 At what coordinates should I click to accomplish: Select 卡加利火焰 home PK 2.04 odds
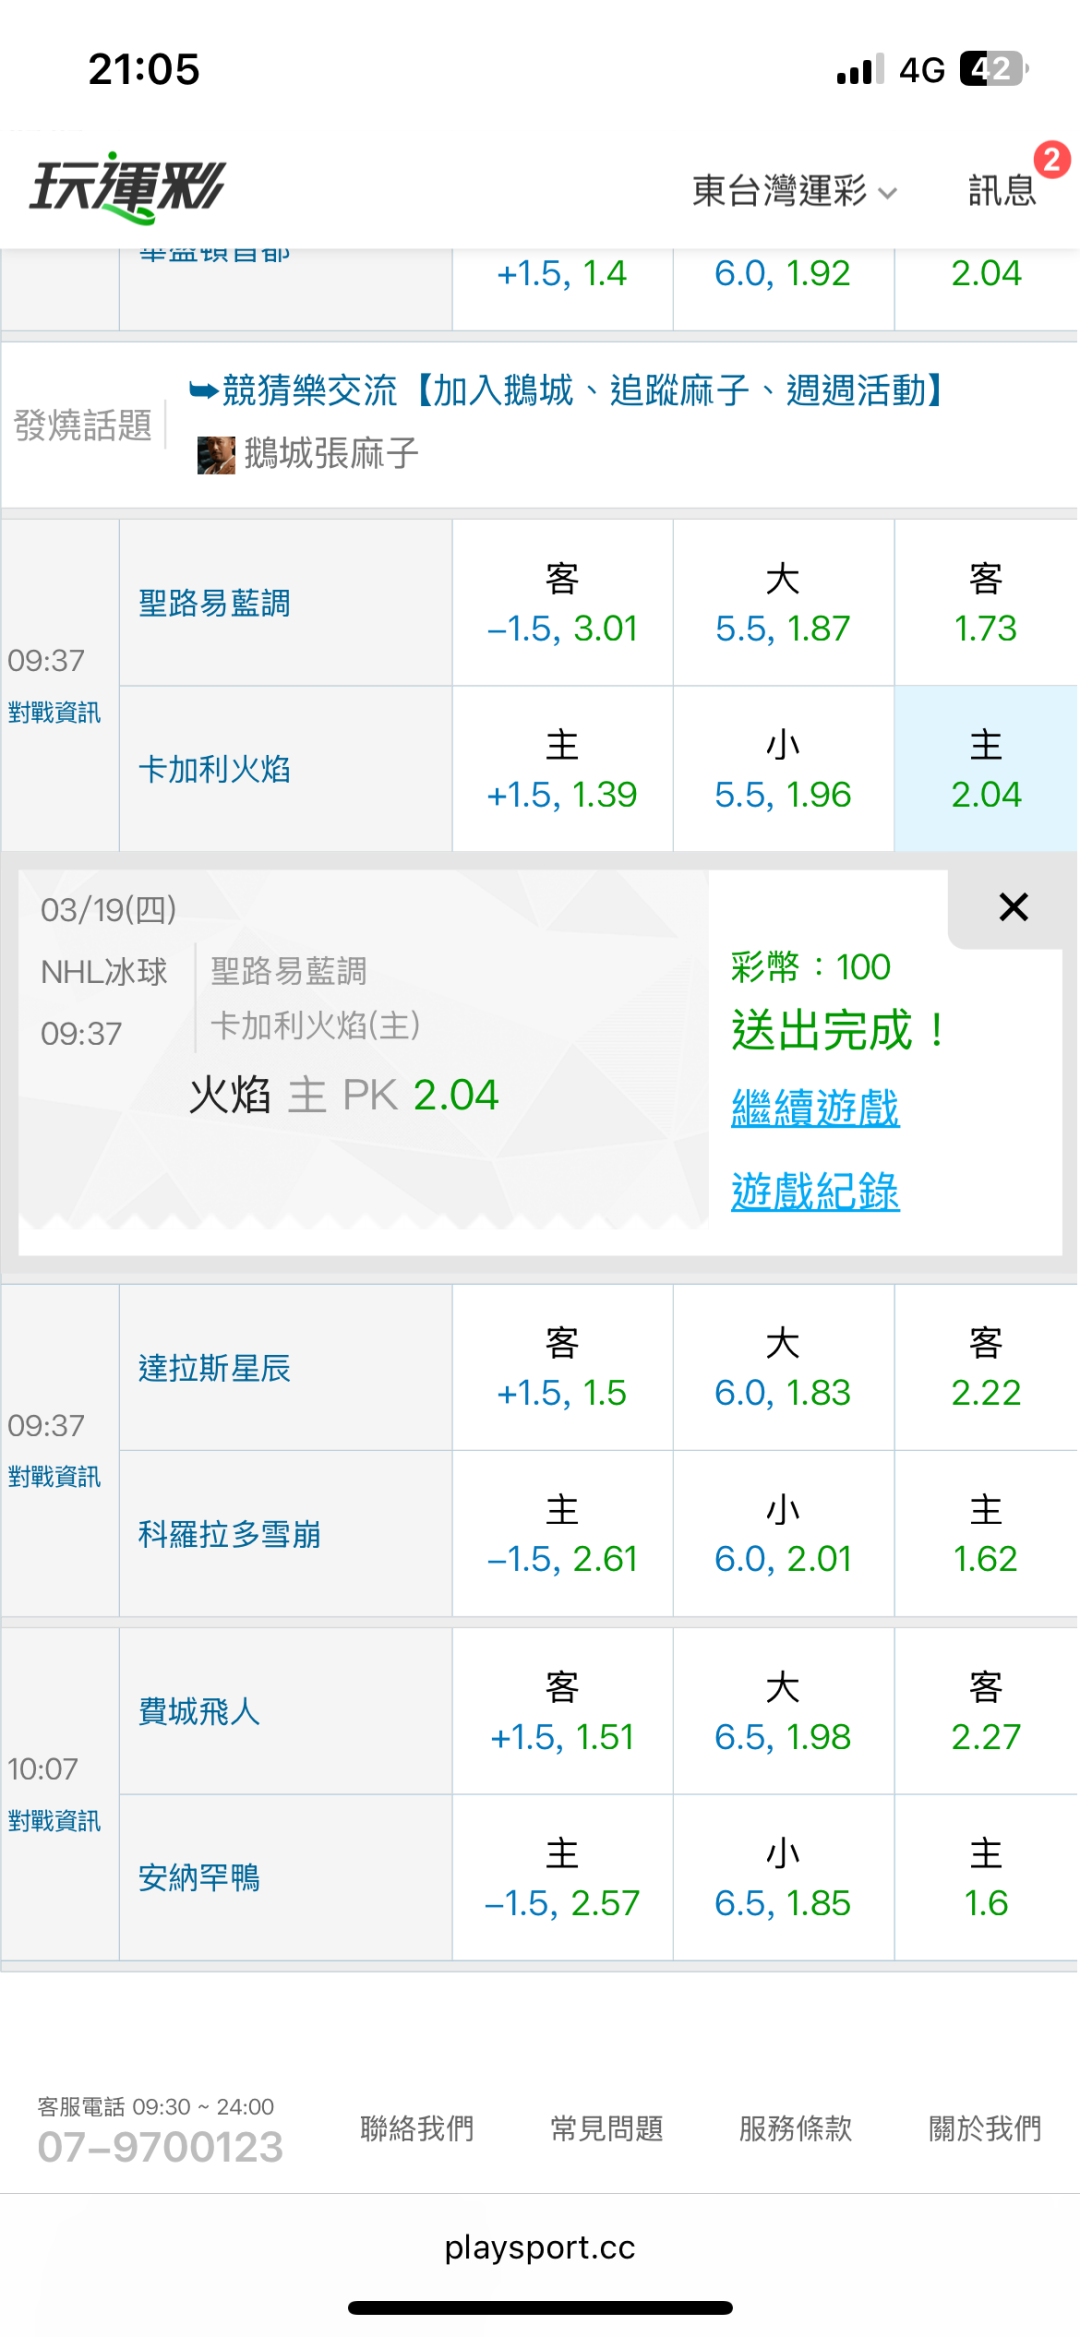point(985,769)
